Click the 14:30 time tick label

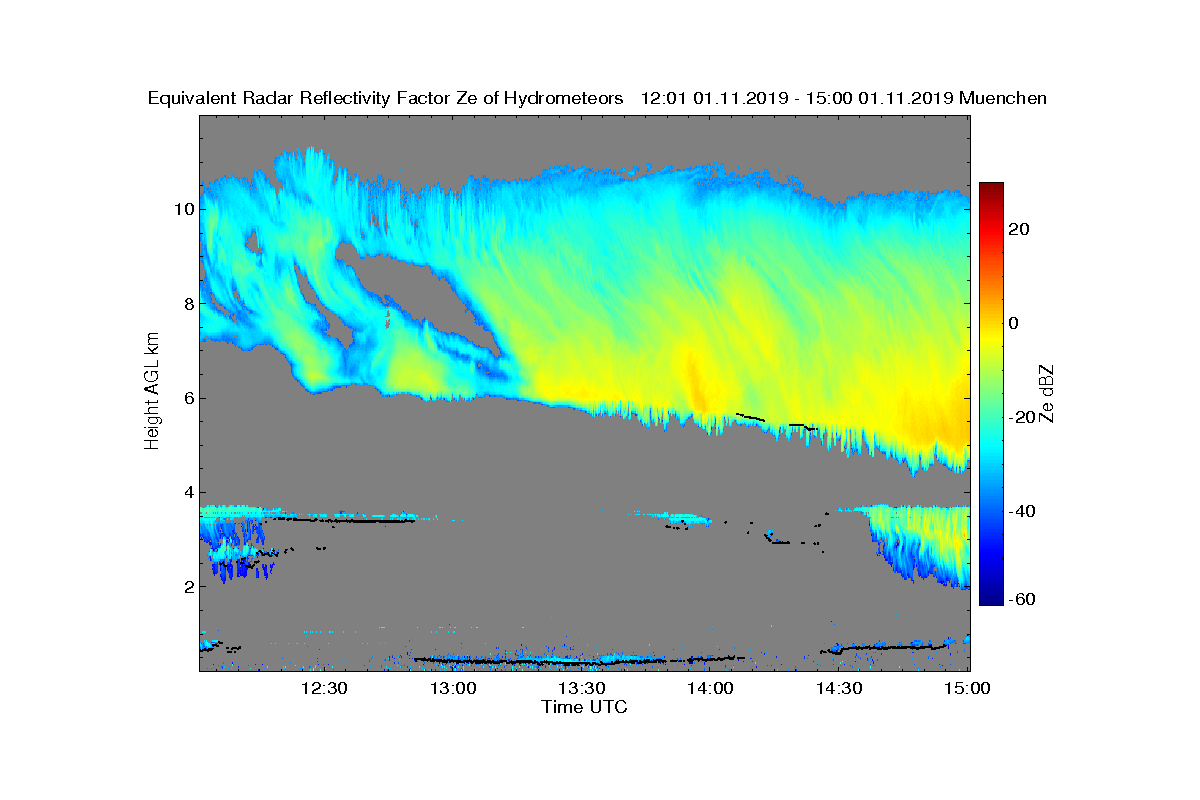(x=839, y=688)
